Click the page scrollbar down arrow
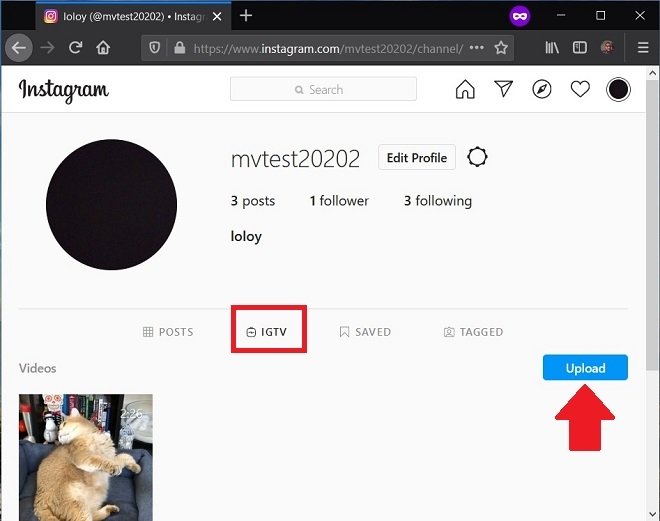Viewport: 660px width, 521px height. coord(652,514)
